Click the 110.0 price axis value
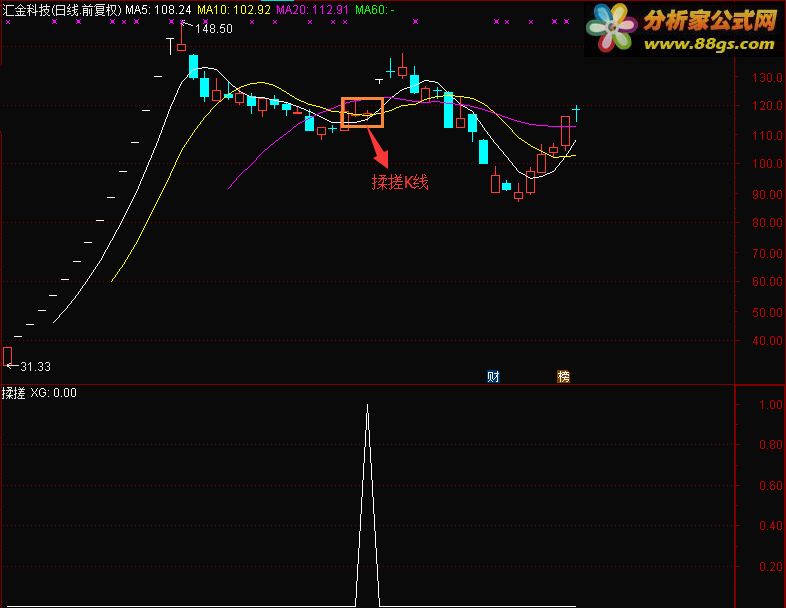This screenshot has width=786, height=608. 767,135
